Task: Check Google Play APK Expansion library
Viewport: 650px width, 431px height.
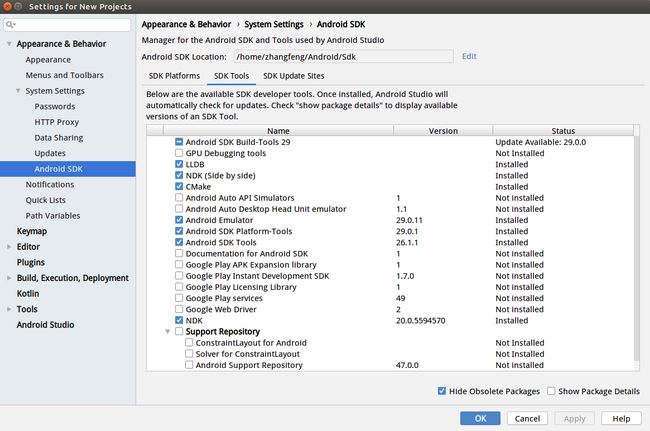Action: click(x=179, y=264)
